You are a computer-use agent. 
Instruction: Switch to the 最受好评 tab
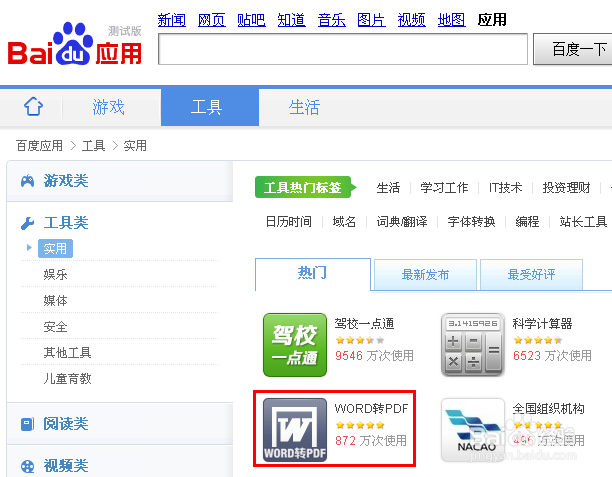coord(531,274)
